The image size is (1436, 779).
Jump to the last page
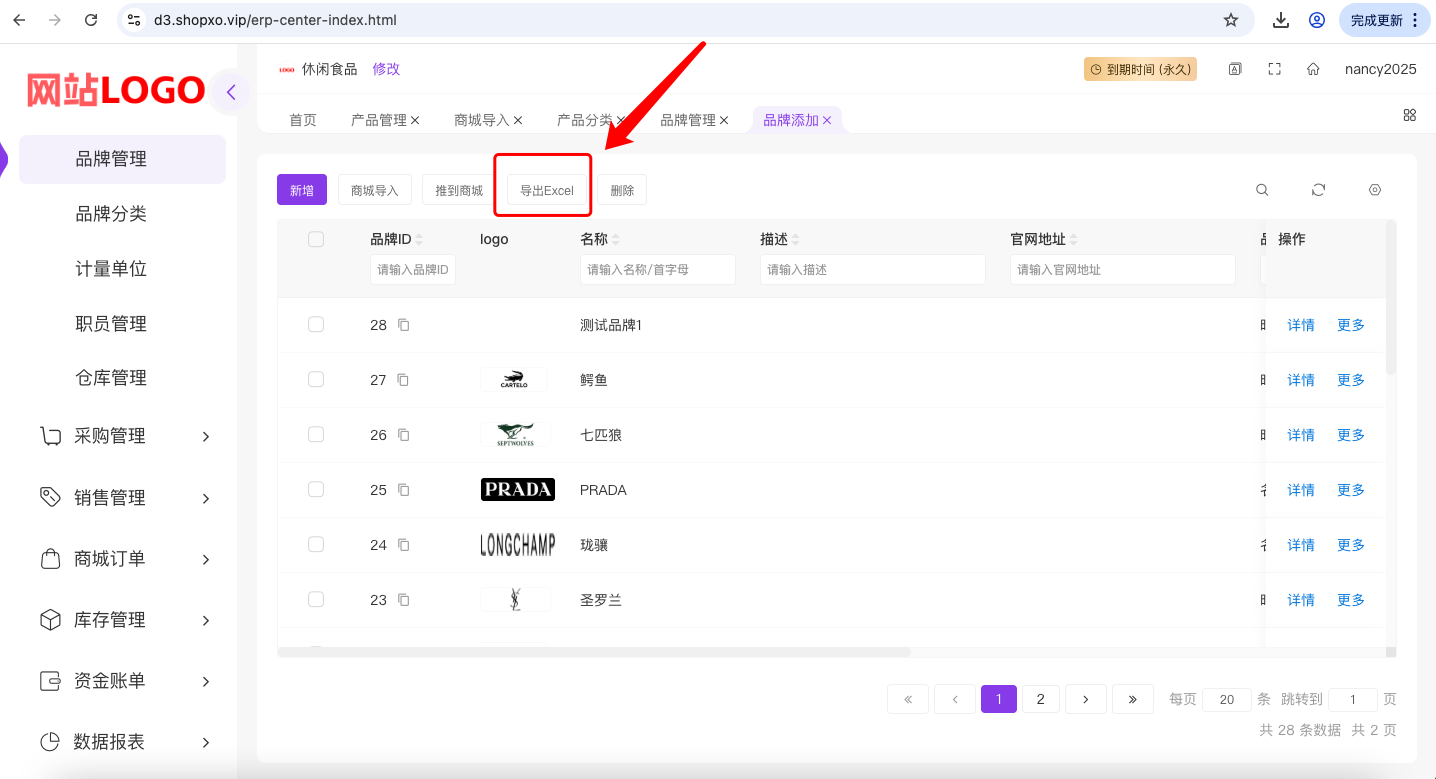pyautogui.click(x=1133, y=699)
